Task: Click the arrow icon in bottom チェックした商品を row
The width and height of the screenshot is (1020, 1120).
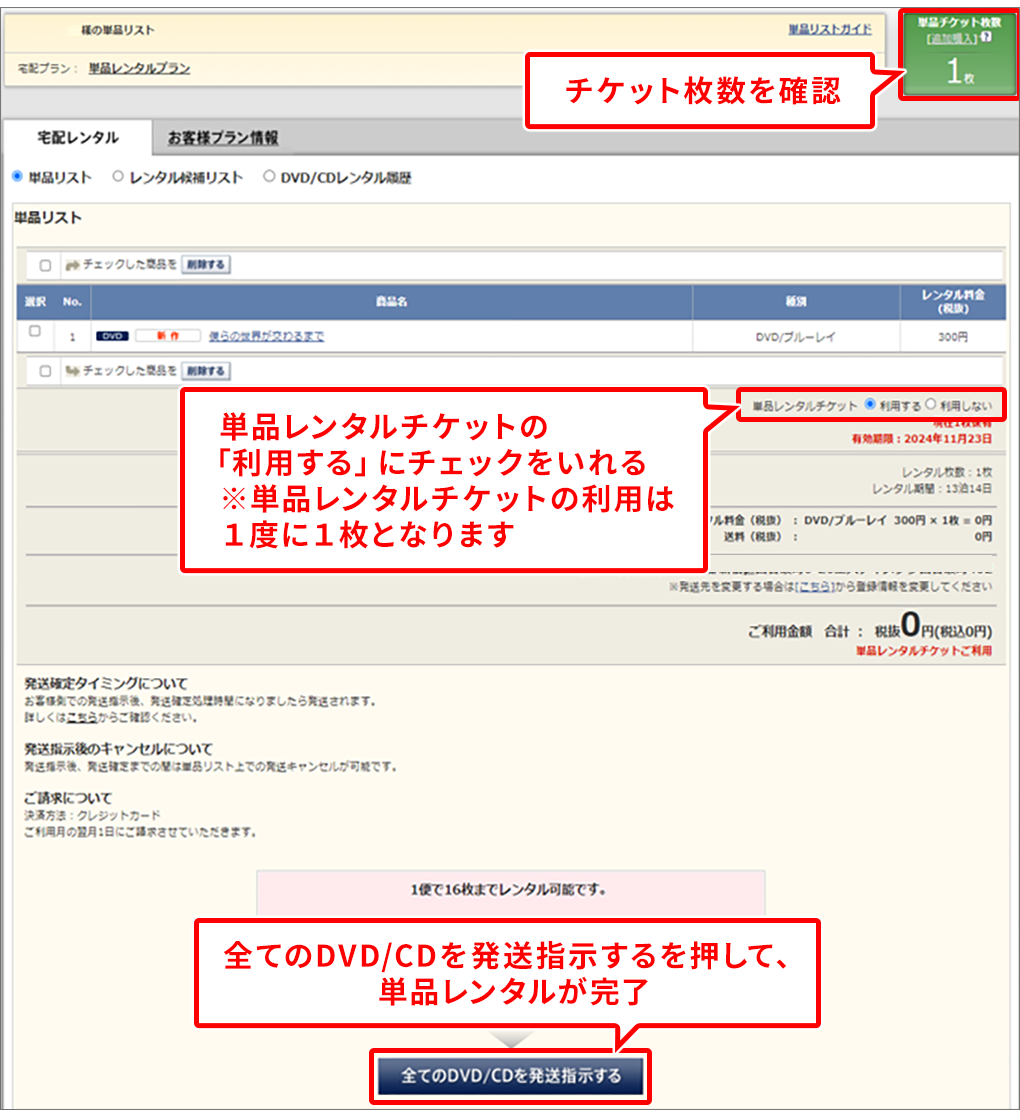Action: click(x=71, y=371)
